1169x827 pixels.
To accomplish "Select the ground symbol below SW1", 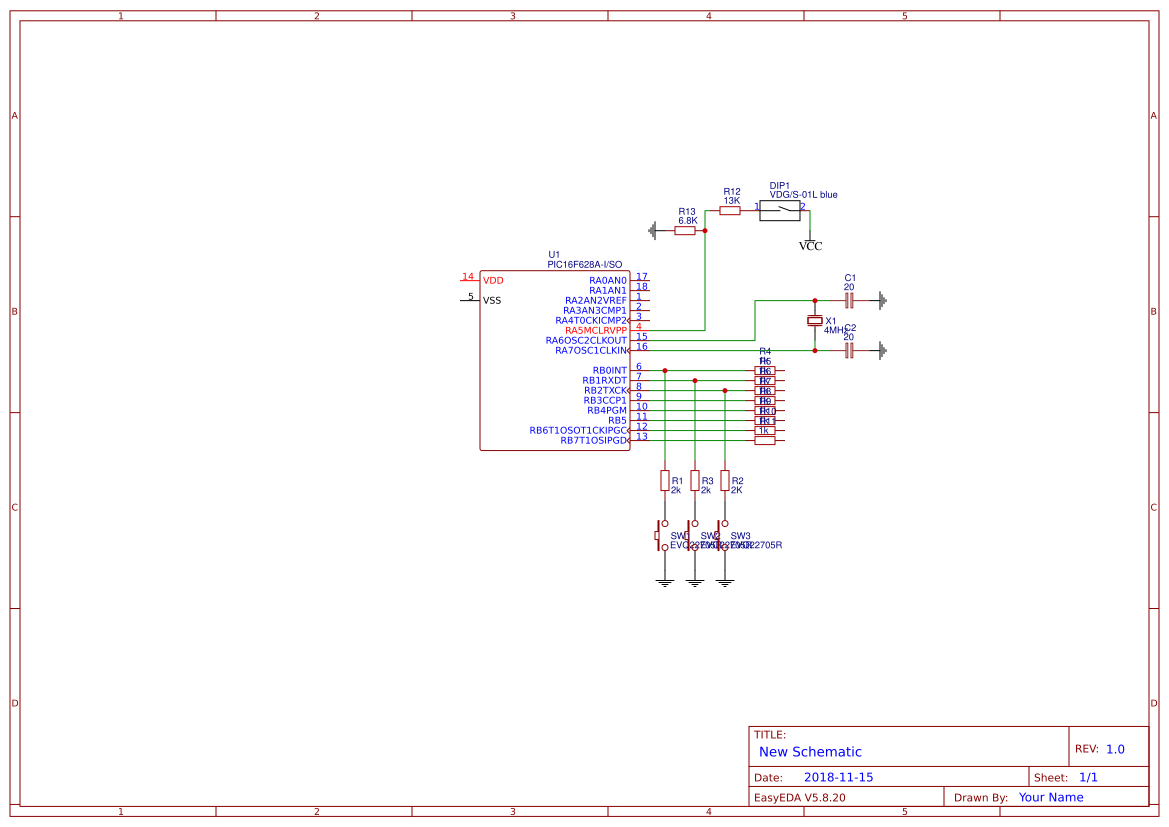I will (x=664, y=583).
